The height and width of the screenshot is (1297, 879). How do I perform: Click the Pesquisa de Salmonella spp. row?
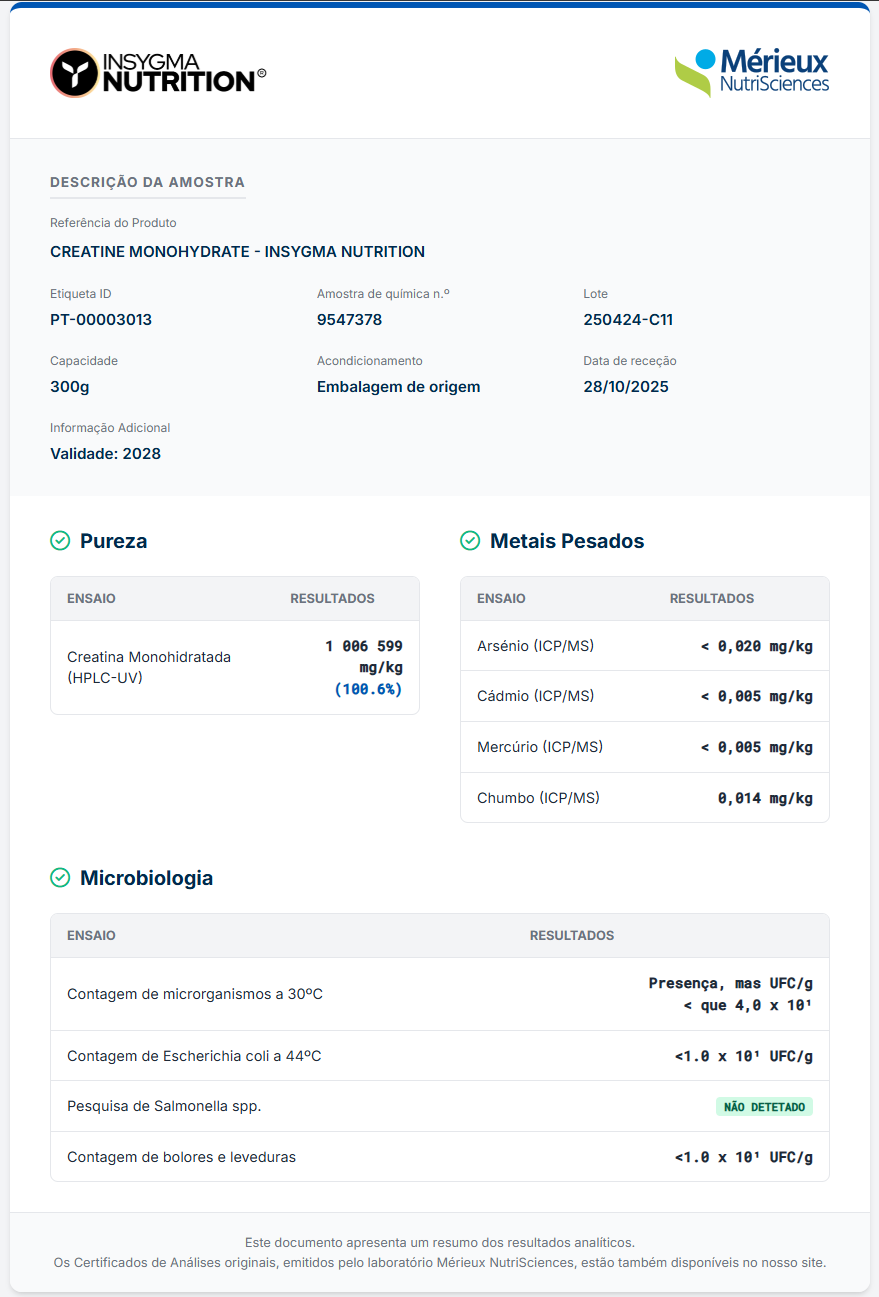click(439, 1106)
